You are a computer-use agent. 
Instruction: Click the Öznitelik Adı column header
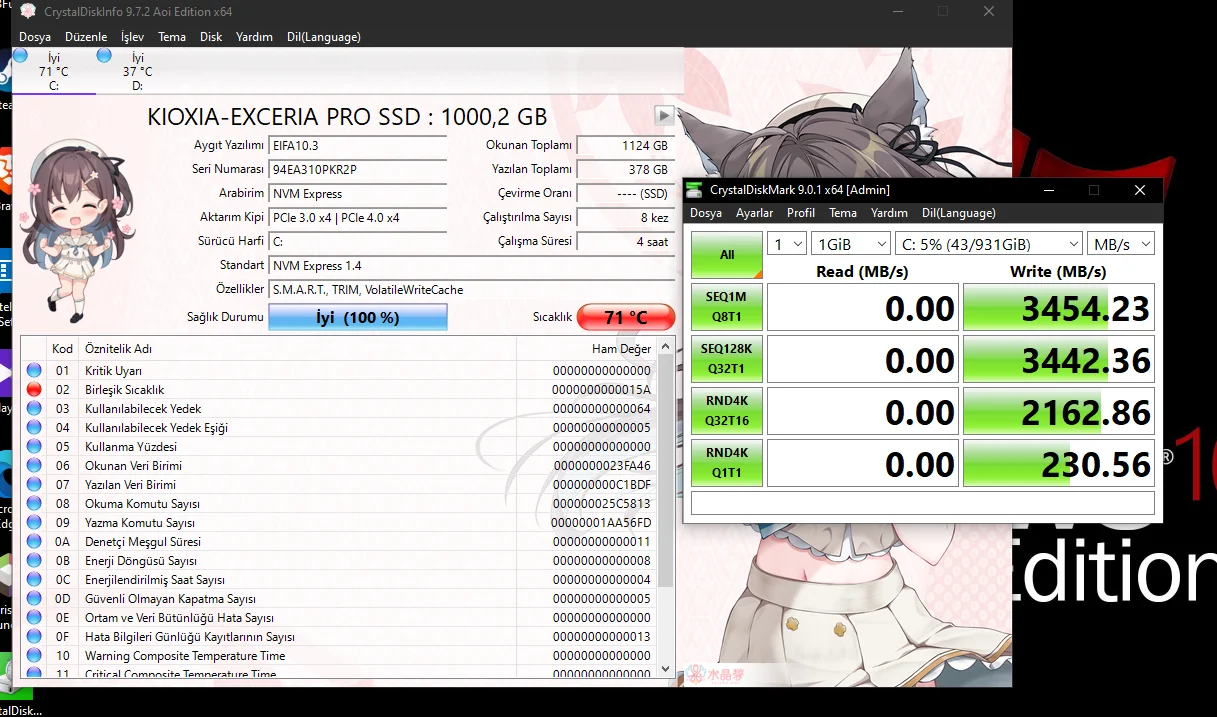pos(298,349)
